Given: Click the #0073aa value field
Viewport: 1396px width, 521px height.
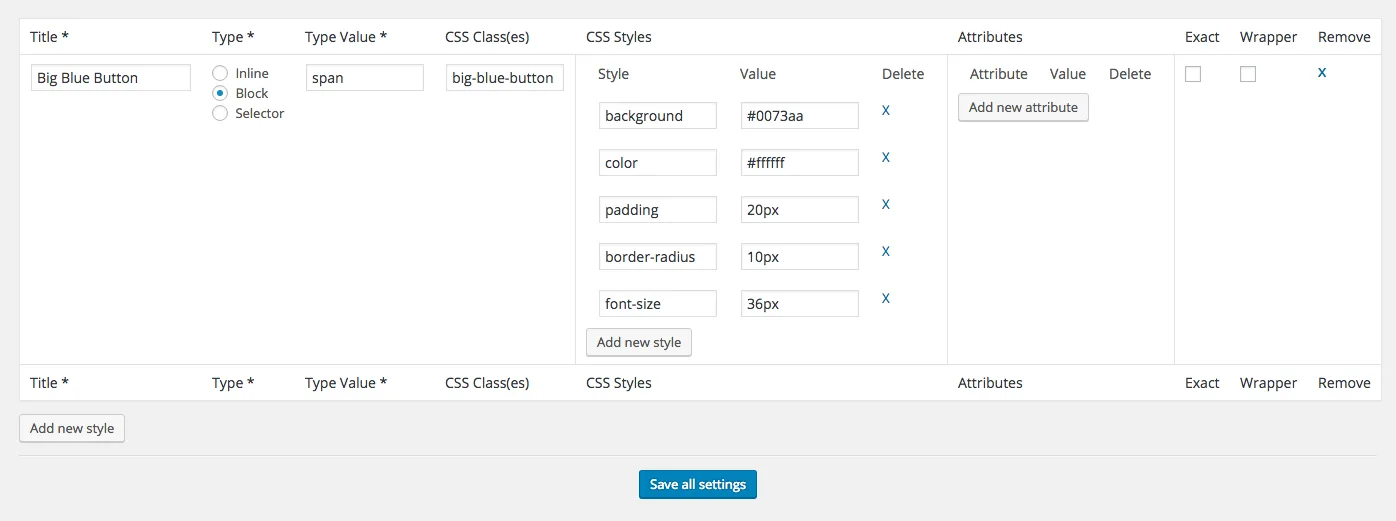Looking at the screenshot, I should click(800, 115).
